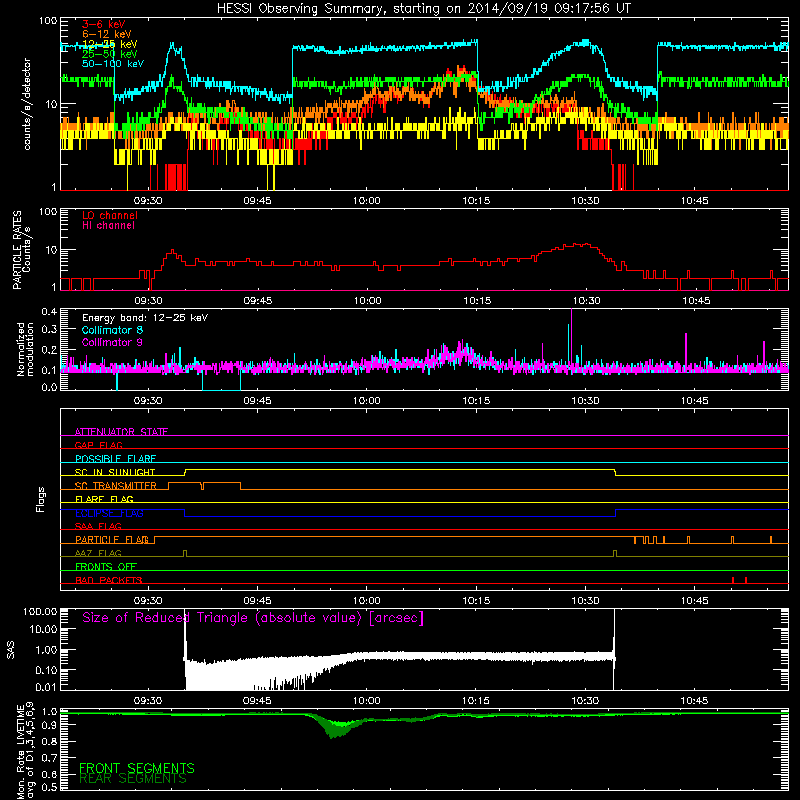Click 10:00 tick label under count-rate plot
The image size is (800, 800).
click(366, 201)
